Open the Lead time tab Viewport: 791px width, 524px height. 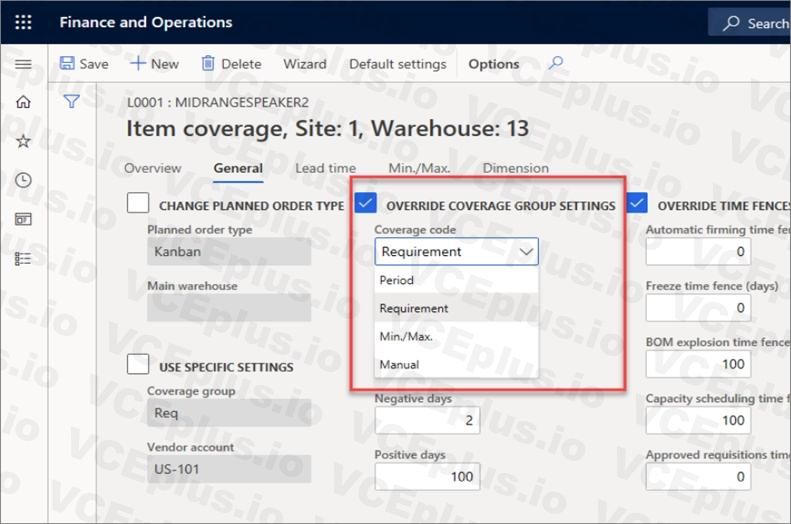(325, 168)
